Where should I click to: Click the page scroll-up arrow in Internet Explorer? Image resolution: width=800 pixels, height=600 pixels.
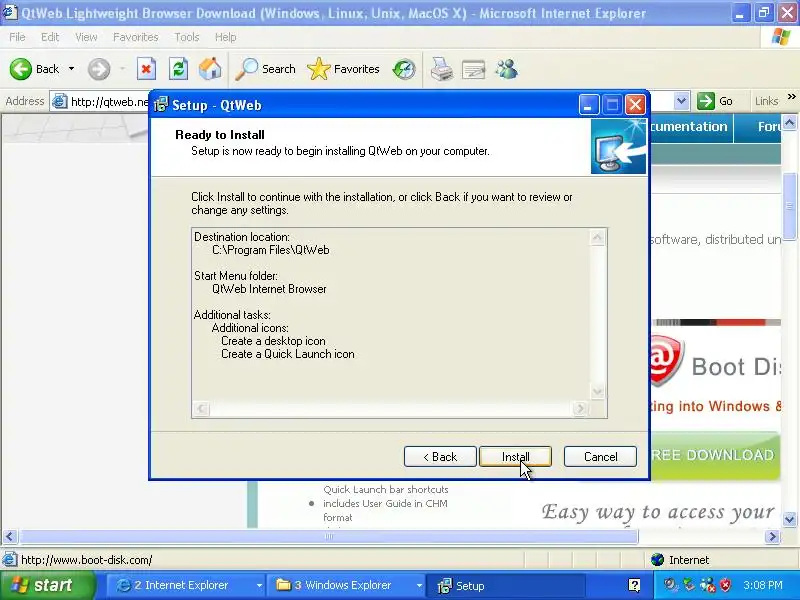click(x=789, y=122)
